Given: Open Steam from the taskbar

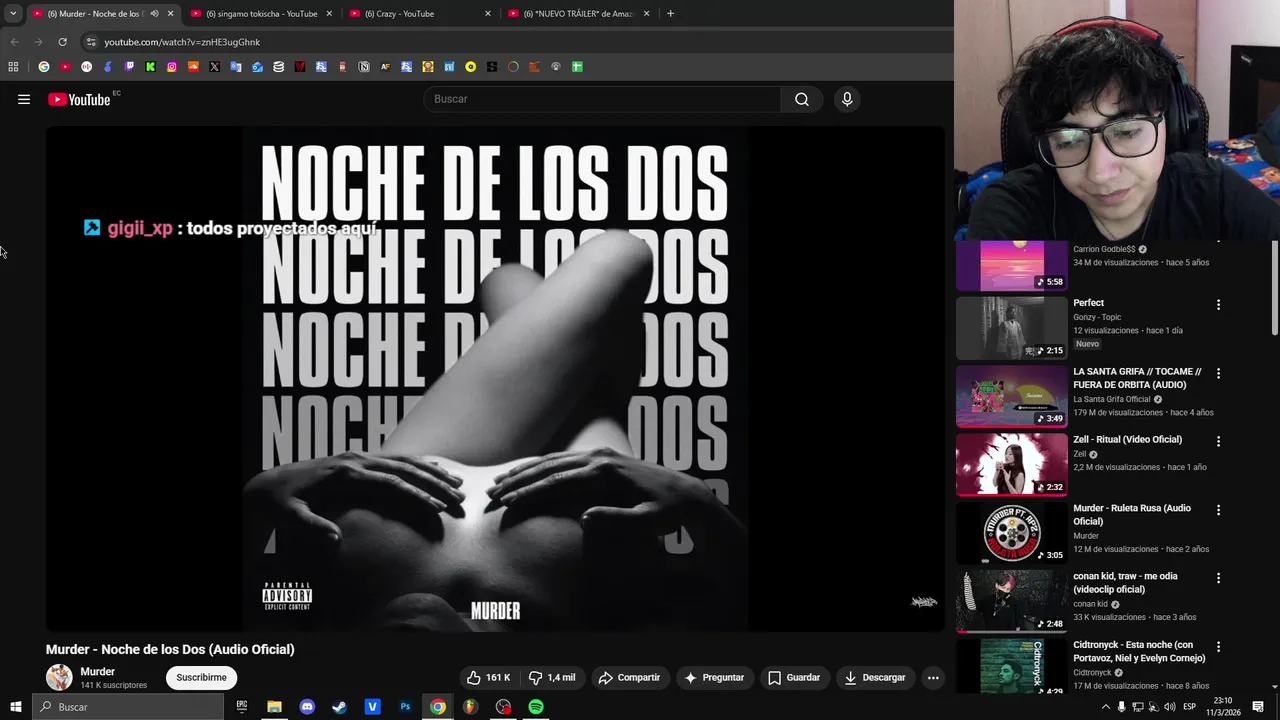Looking at the screenshot, I should click(x=340, y=707).
